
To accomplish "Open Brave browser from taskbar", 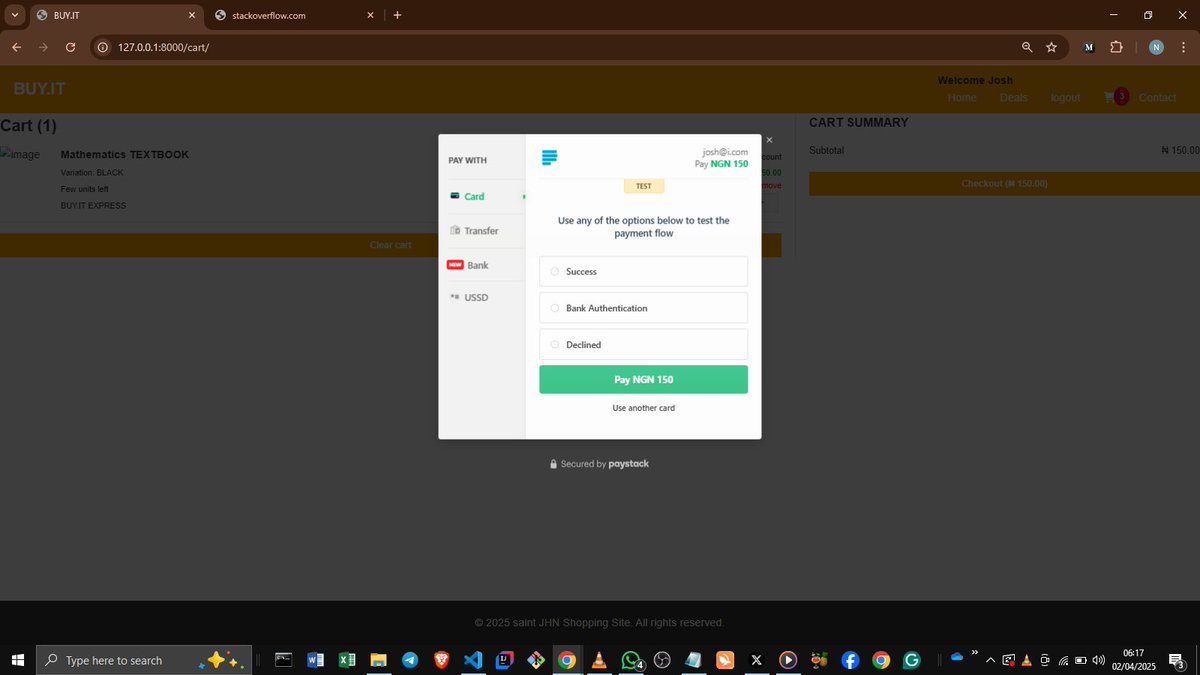I will (441, 660).
